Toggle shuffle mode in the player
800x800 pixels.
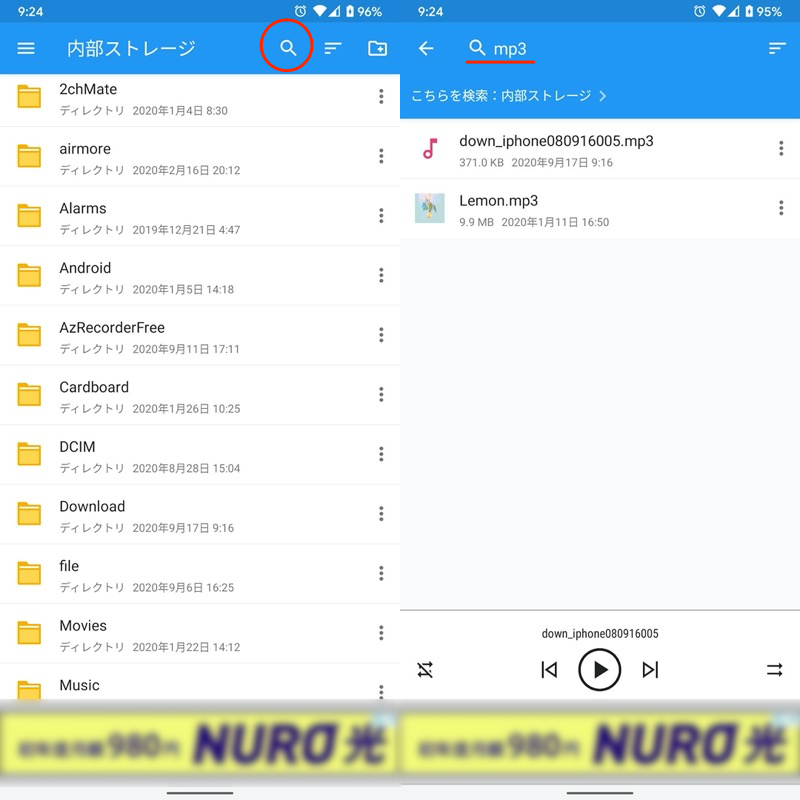(425, 670)
